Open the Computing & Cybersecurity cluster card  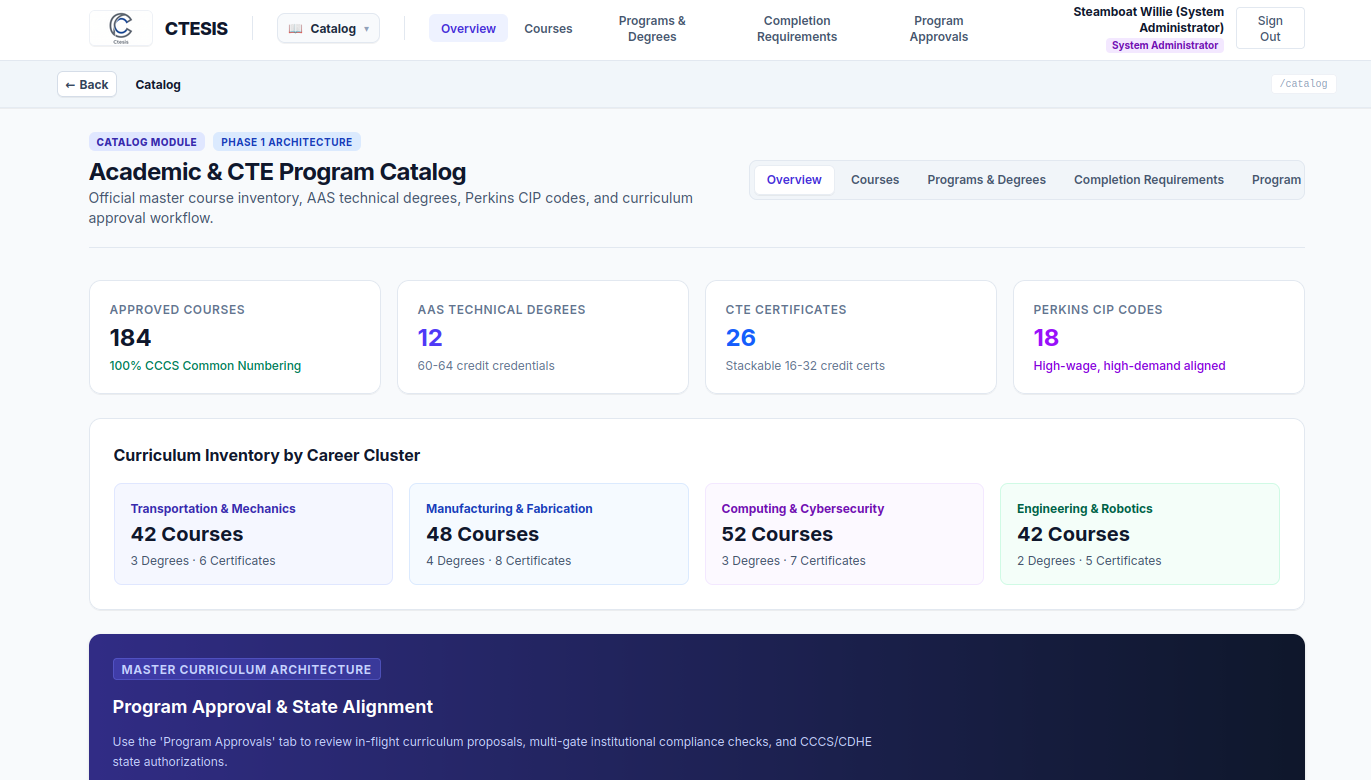coord(844,534)
